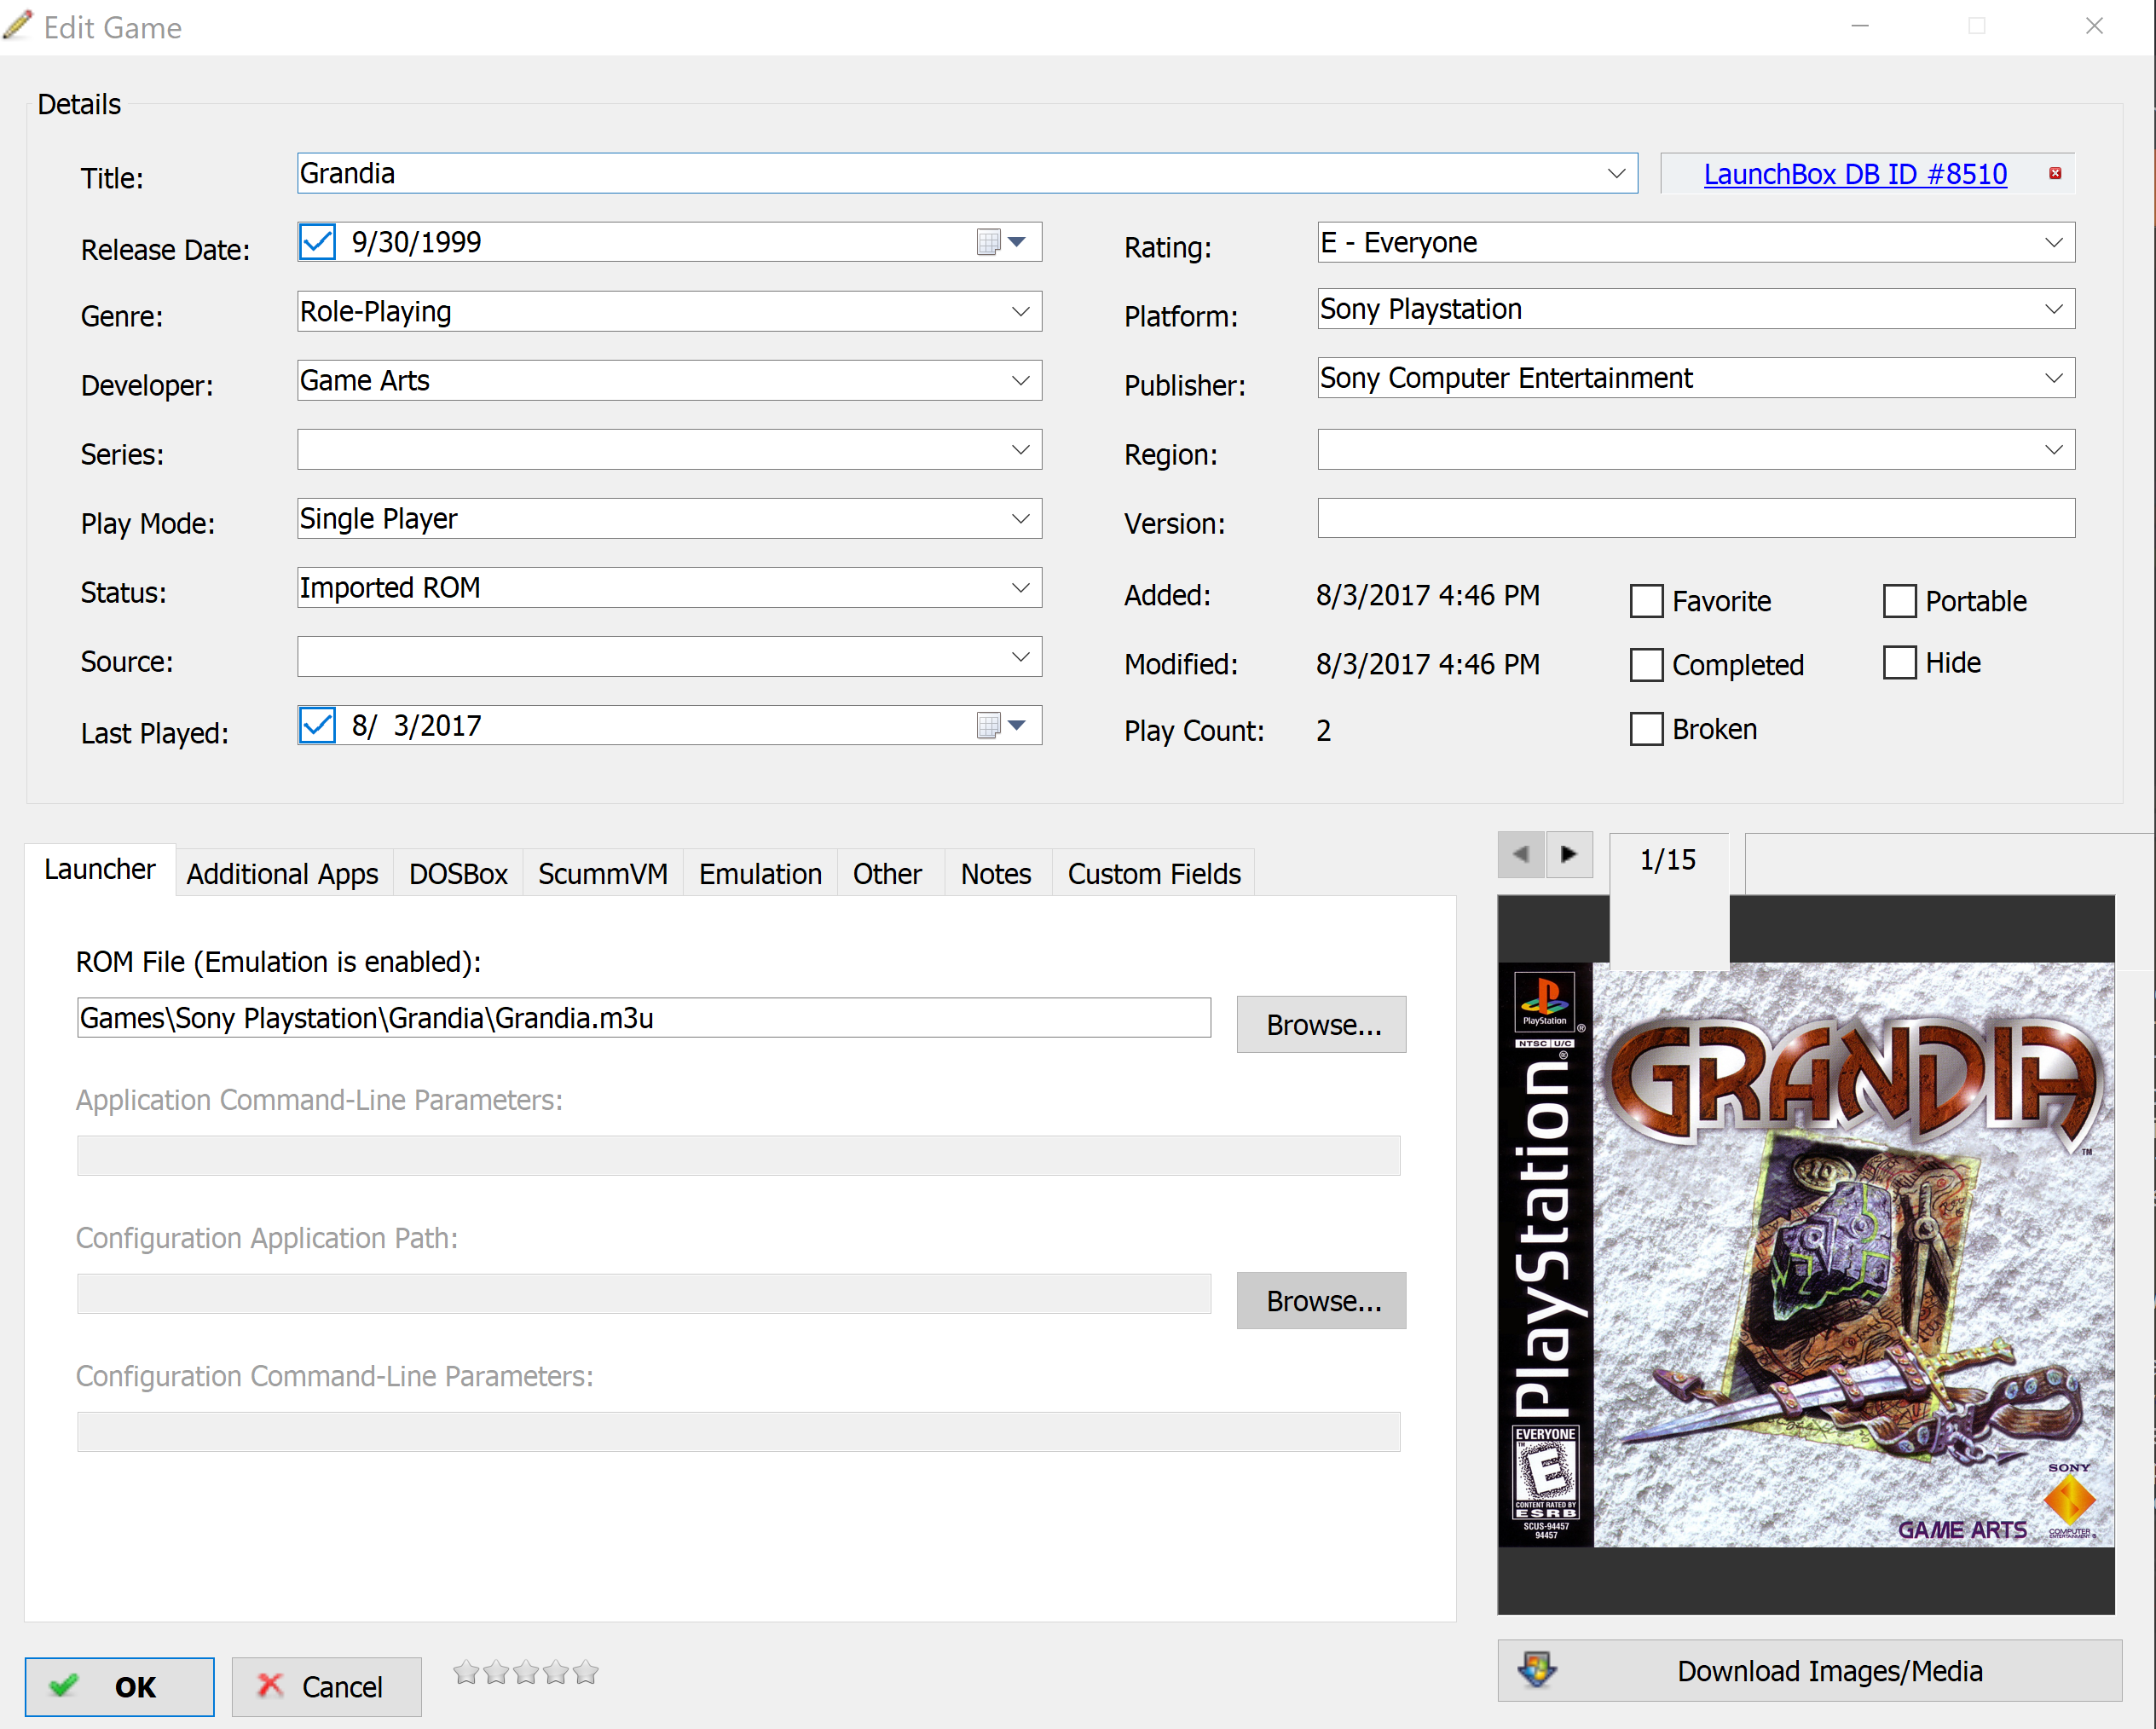Open the Other tab
Viewport: 2156px width, 1729px height.
(888, 874)
